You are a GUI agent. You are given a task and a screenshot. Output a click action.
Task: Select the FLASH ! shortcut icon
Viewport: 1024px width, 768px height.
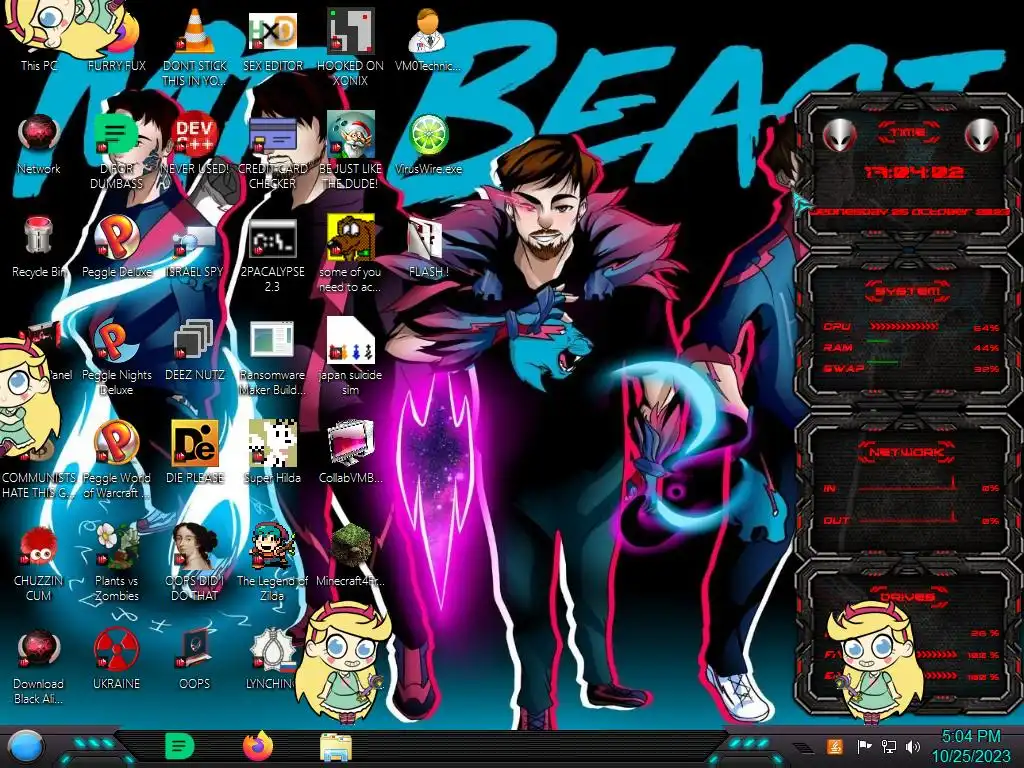coord(427,238)
